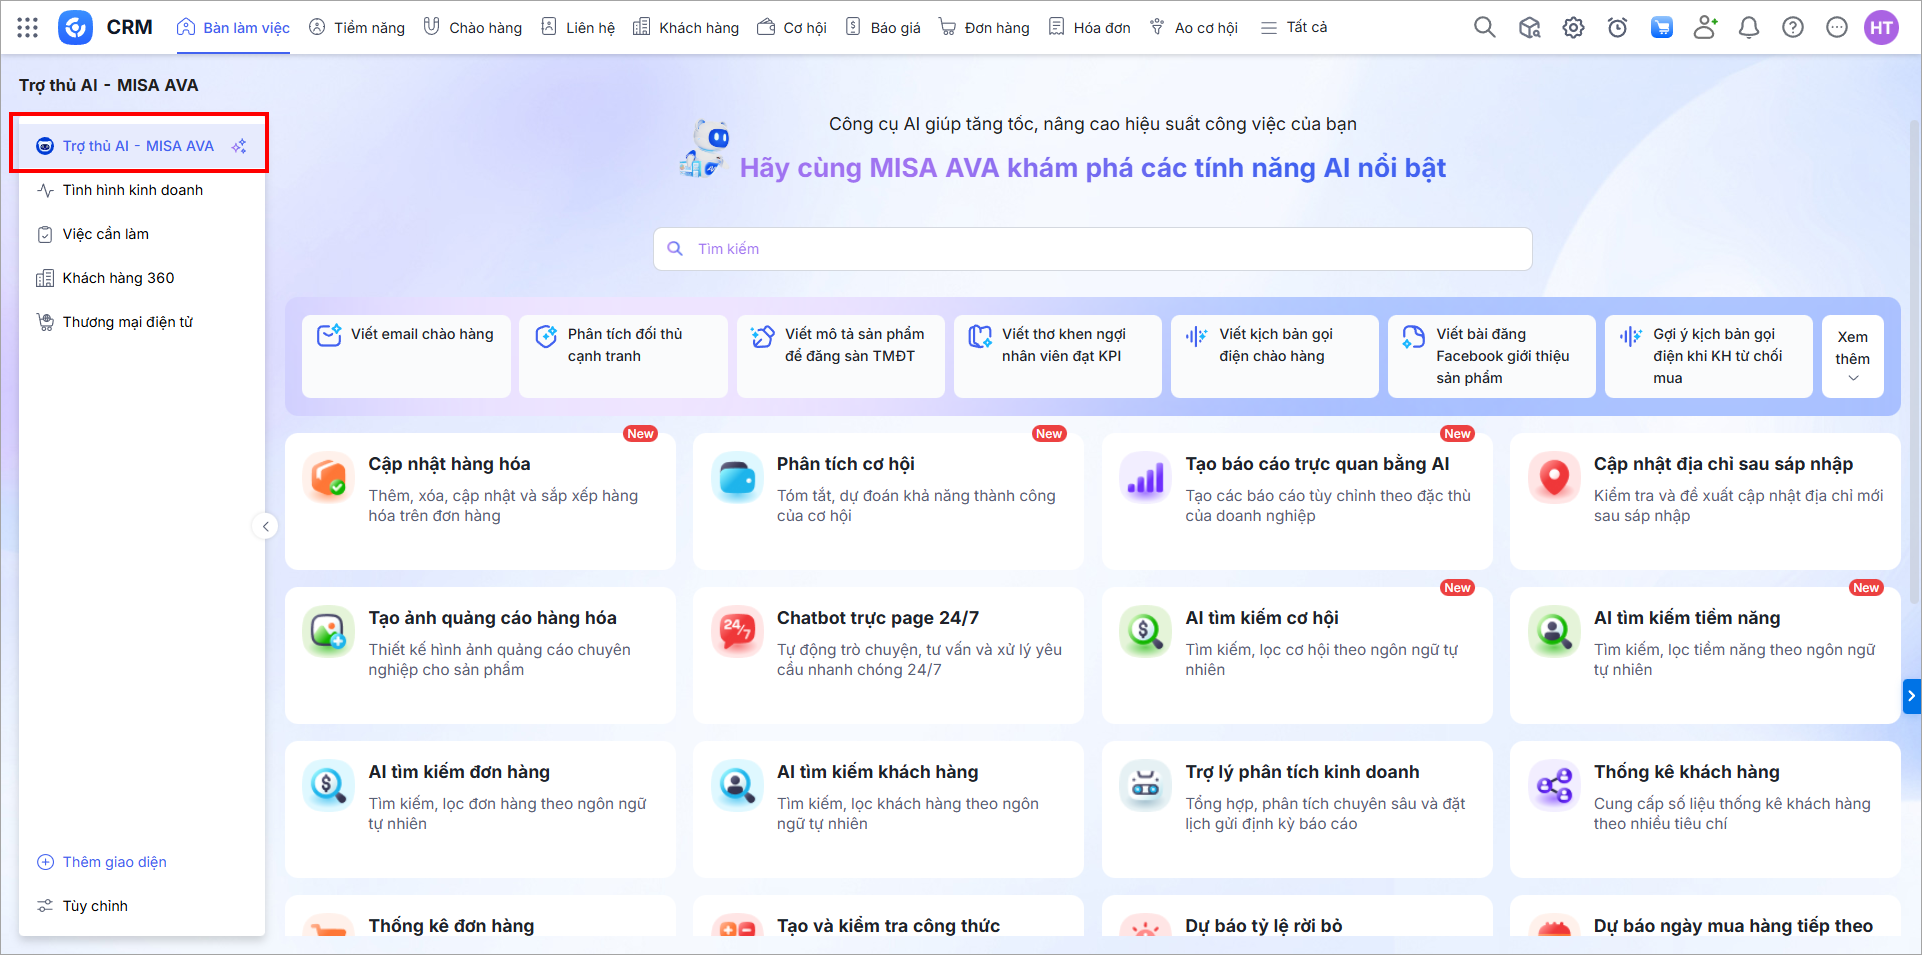Switch to the Khách hàng tab
This screenshot has width=1922, height=955.
(686, 28)
